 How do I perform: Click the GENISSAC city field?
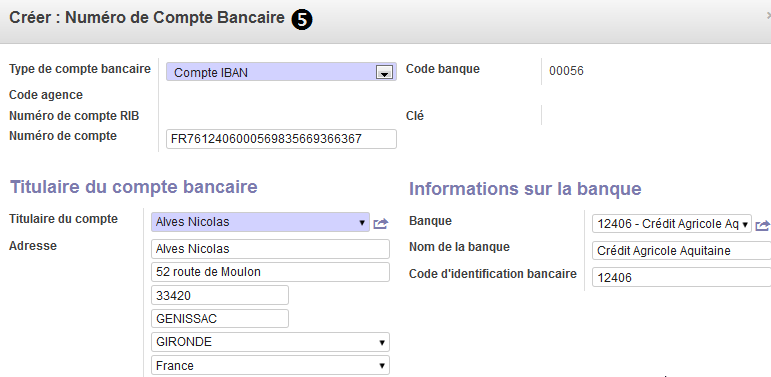click(x=220, y=319)
